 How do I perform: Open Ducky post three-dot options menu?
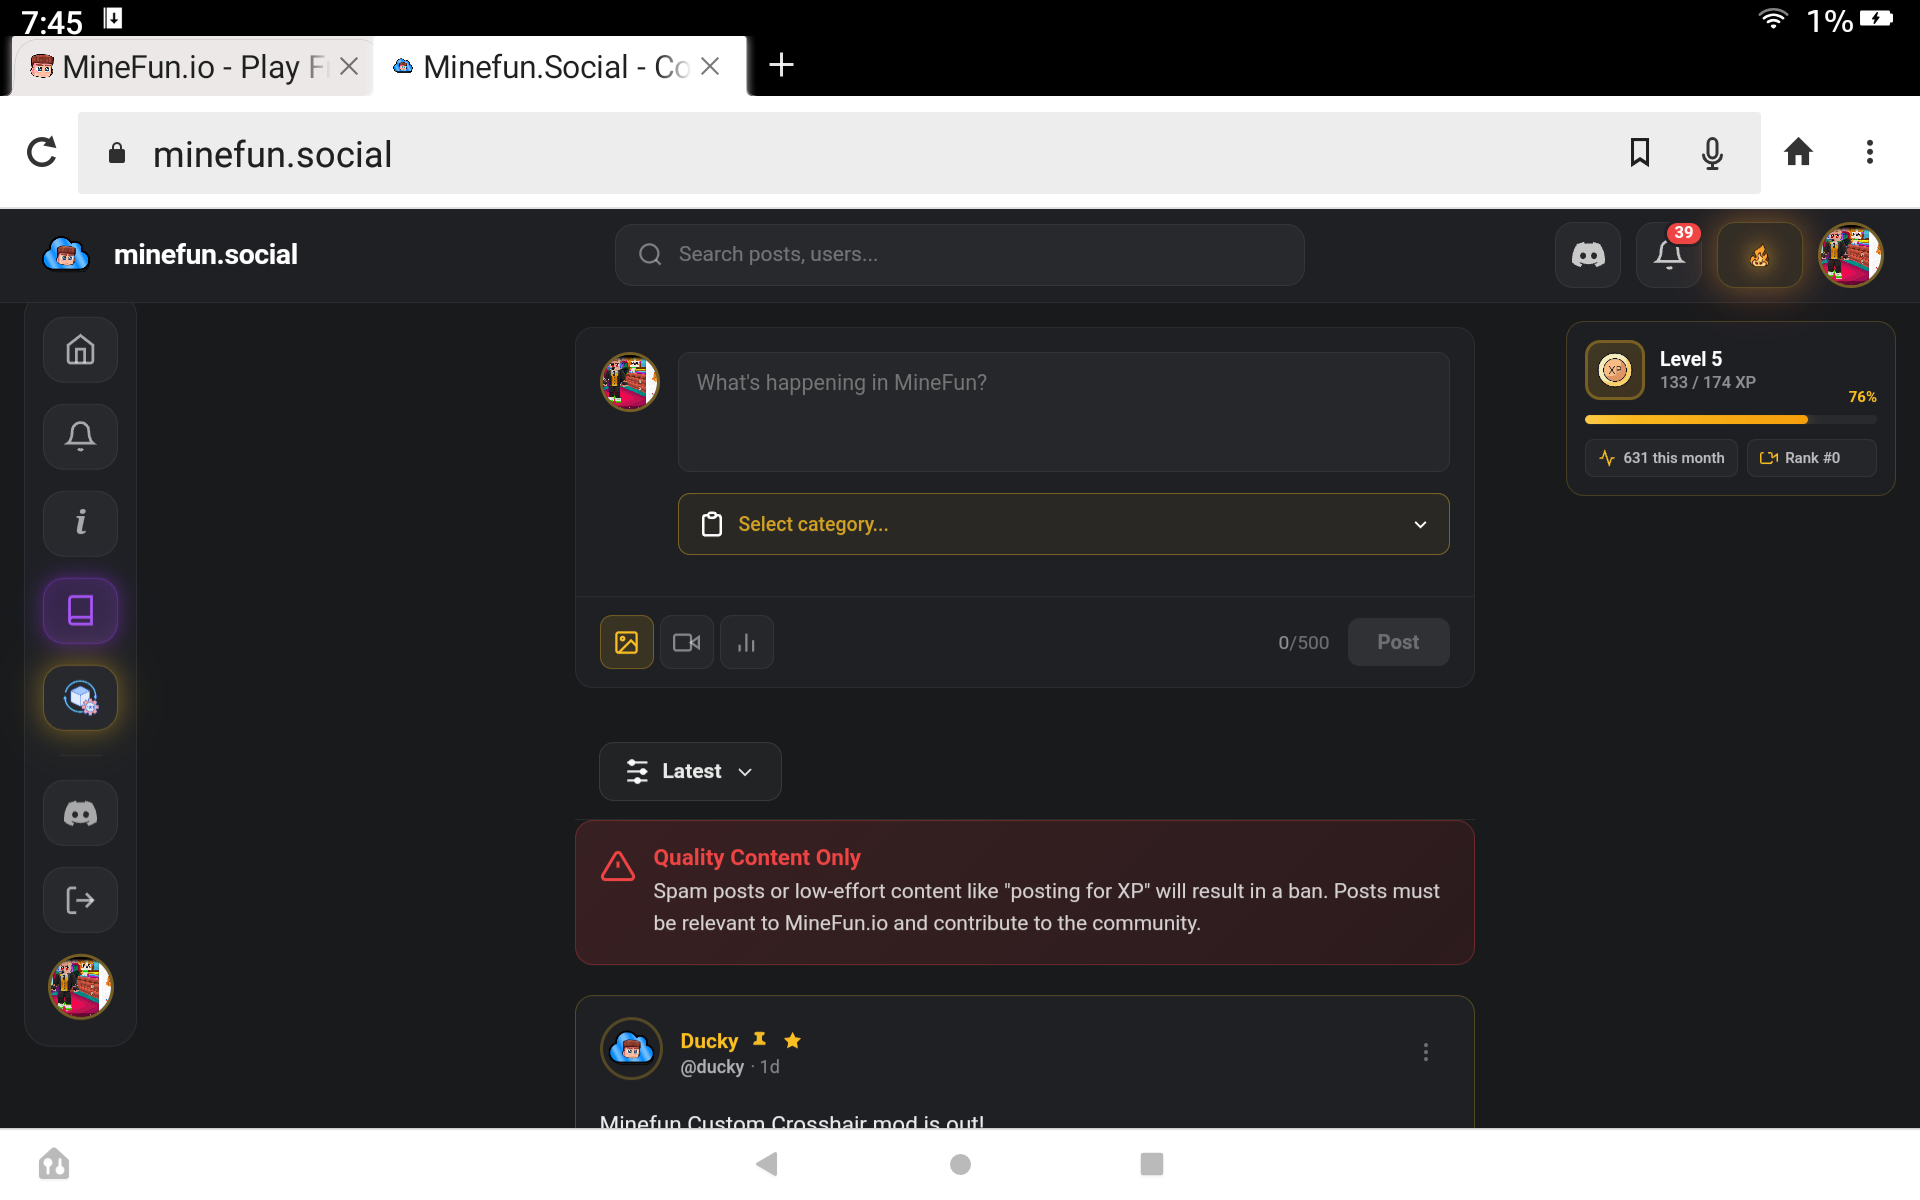(1425, 1052)
